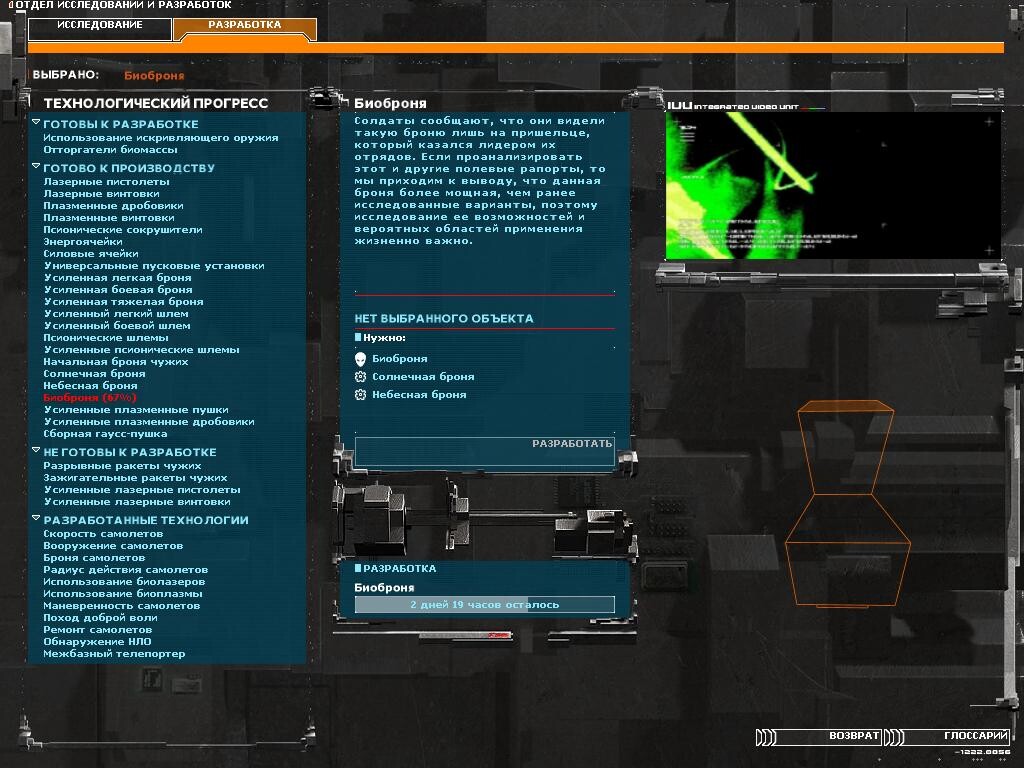Screen dimensions: 1024x768
Task: Select Усиленные плазменные пушки
Action: [136, 410]
